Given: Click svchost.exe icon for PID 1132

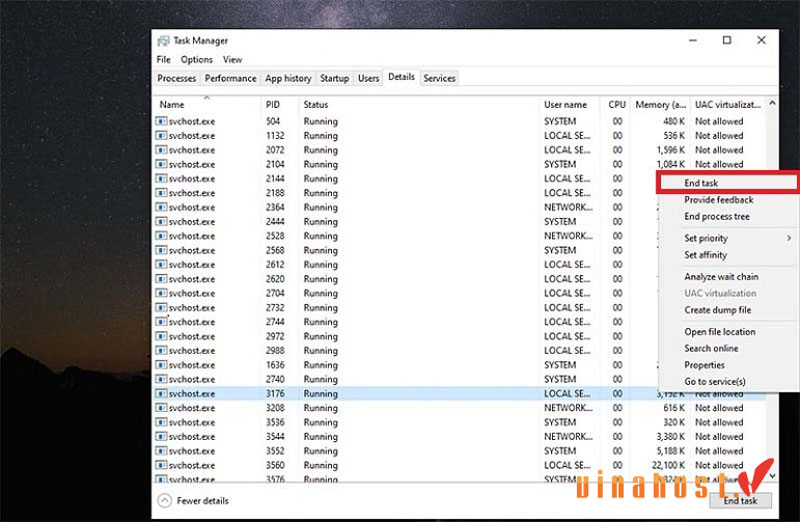Looking at the screenshot, I should [x=161, y=136].
